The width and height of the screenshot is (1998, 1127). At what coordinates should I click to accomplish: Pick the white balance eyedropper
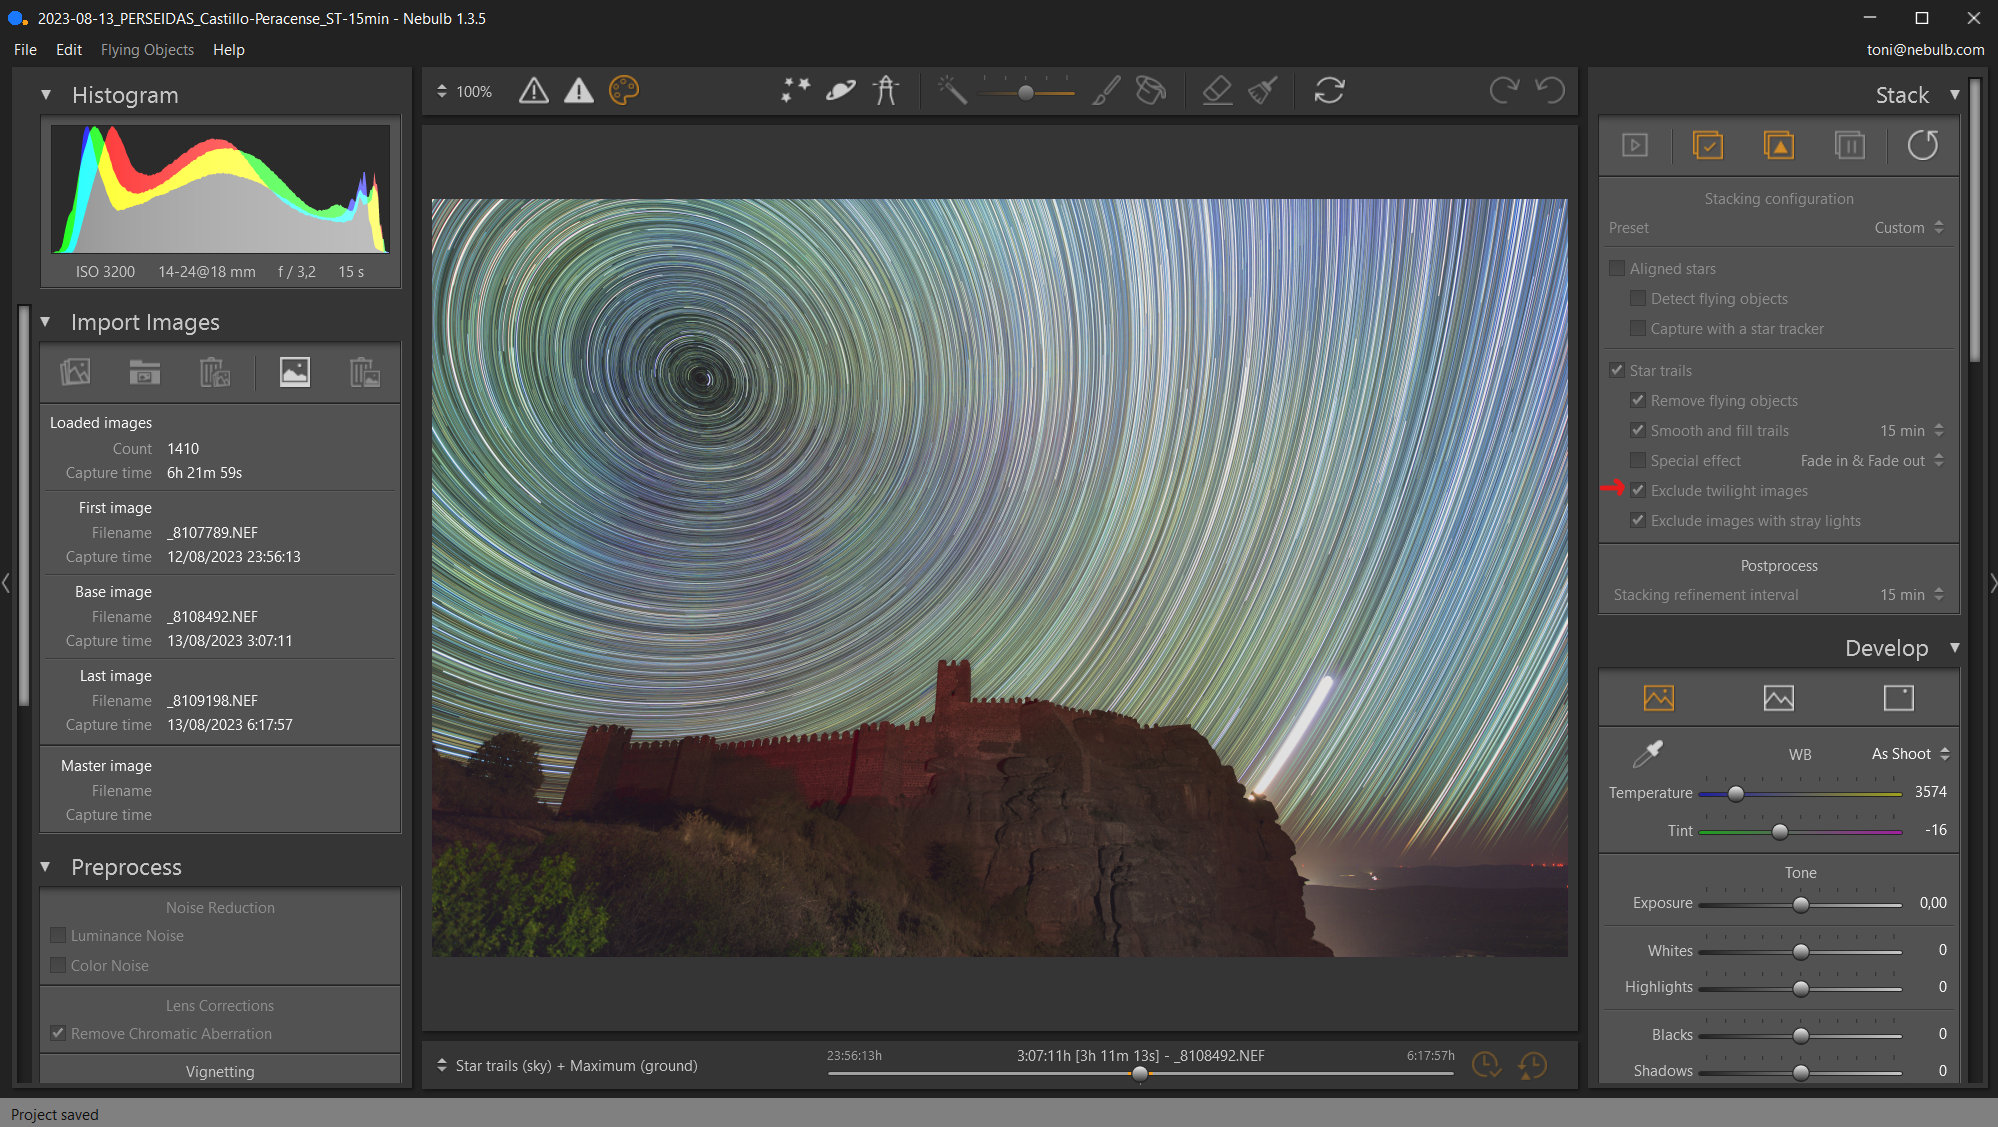coord(1647,754)
